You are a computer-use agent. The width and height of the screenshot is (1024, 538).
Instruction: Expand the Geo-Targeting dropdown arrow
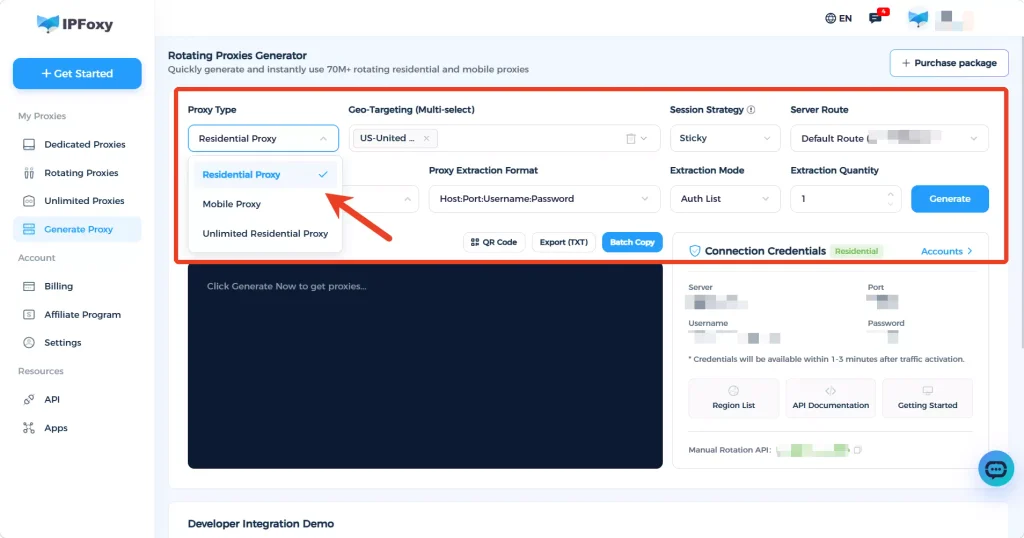pos(644,138)
